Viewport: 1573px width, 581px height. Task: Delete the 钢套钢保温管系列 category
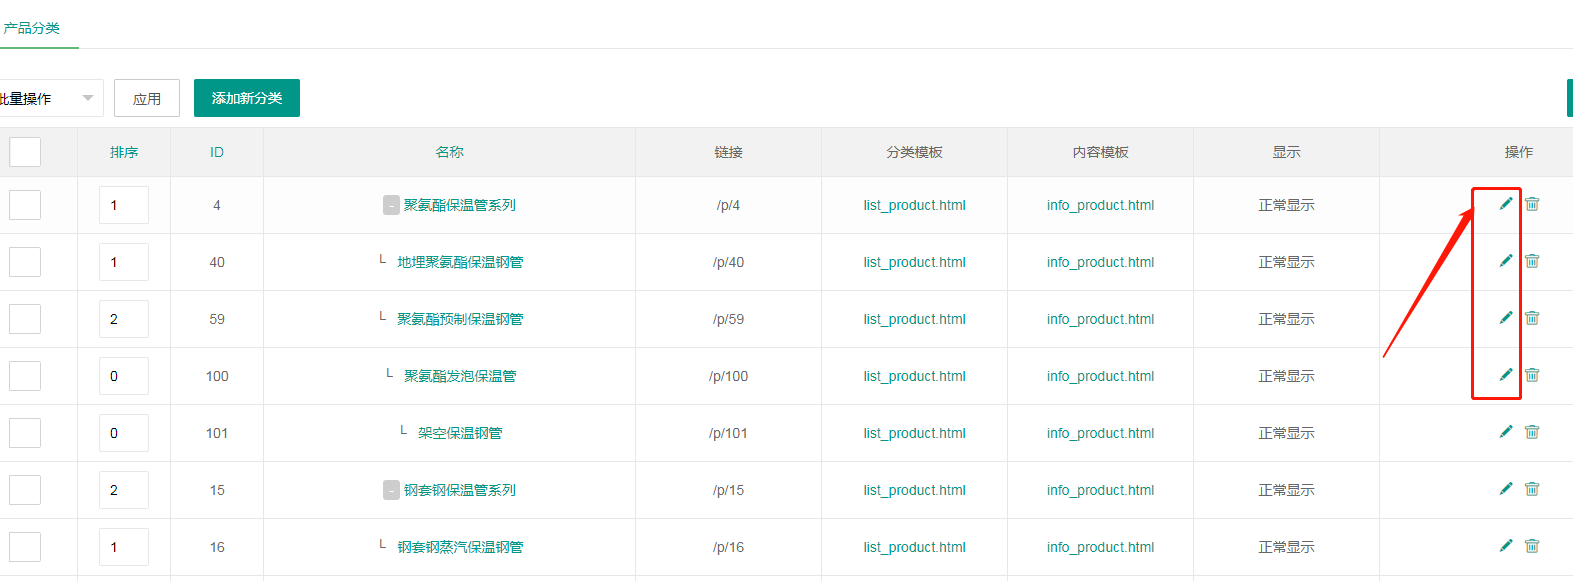(x=1532, y=489)
